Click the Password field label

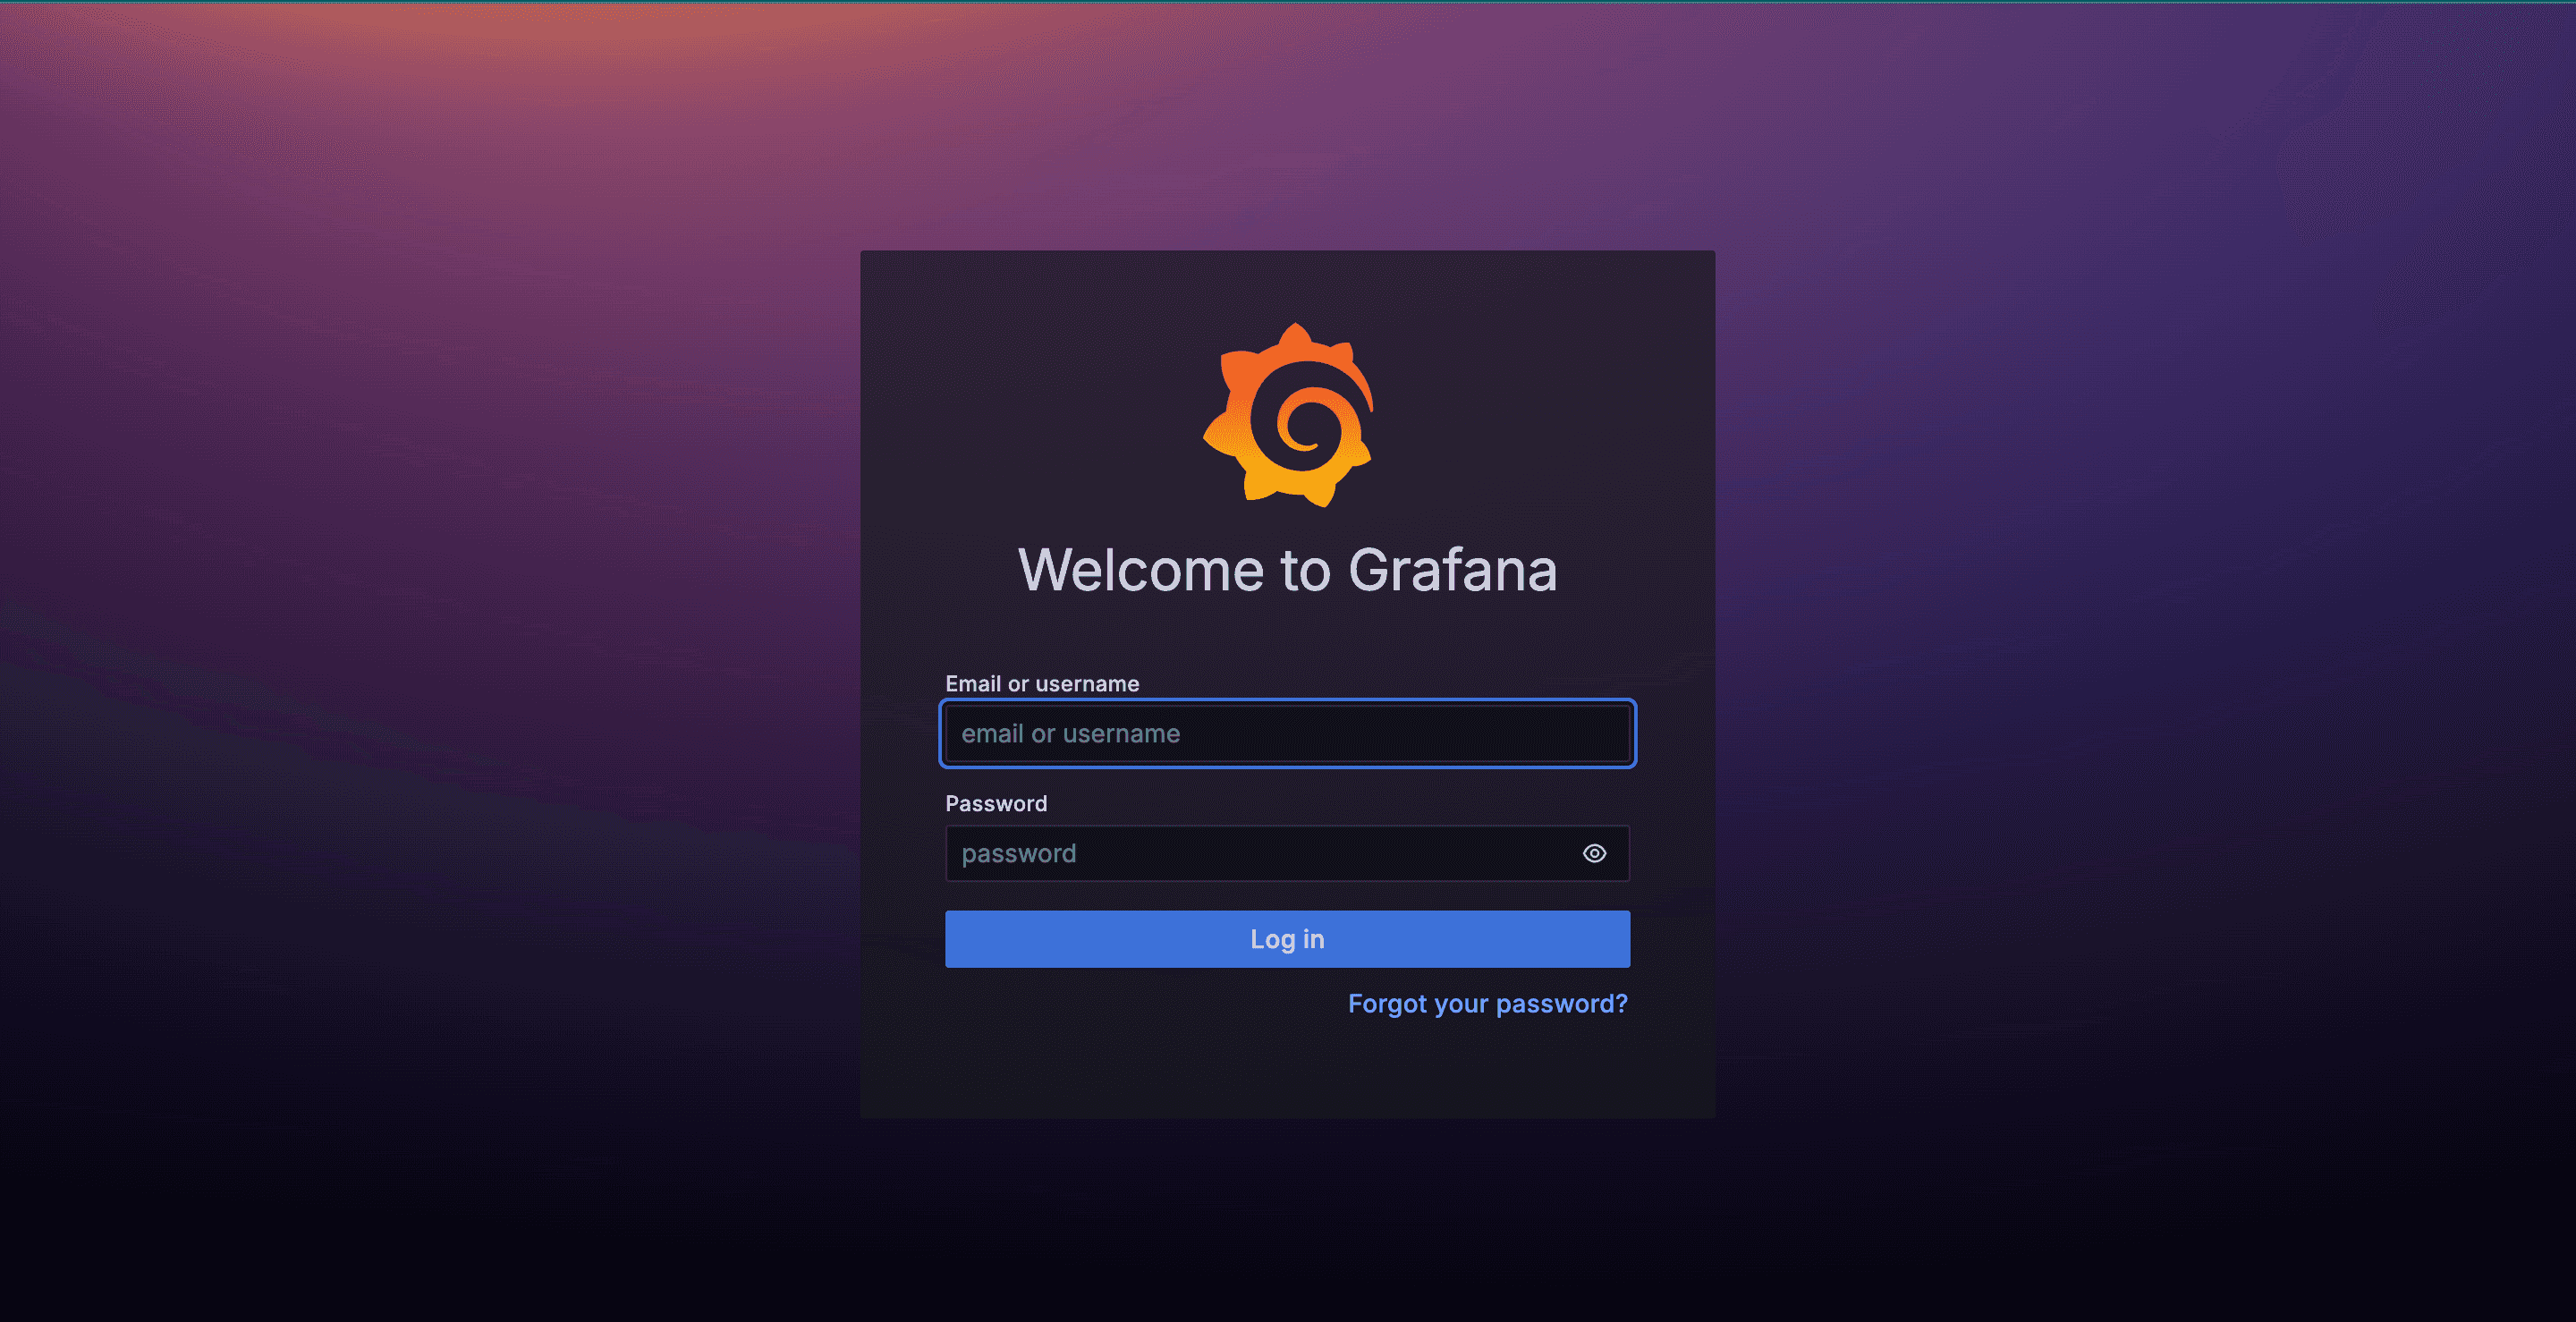[996, 803]
